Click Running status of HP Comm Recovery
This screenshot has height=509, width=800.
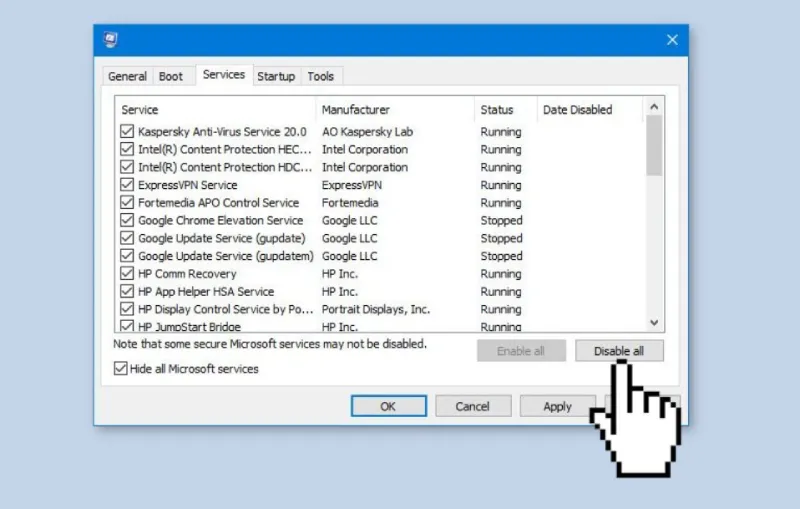[x=501, y=274]
